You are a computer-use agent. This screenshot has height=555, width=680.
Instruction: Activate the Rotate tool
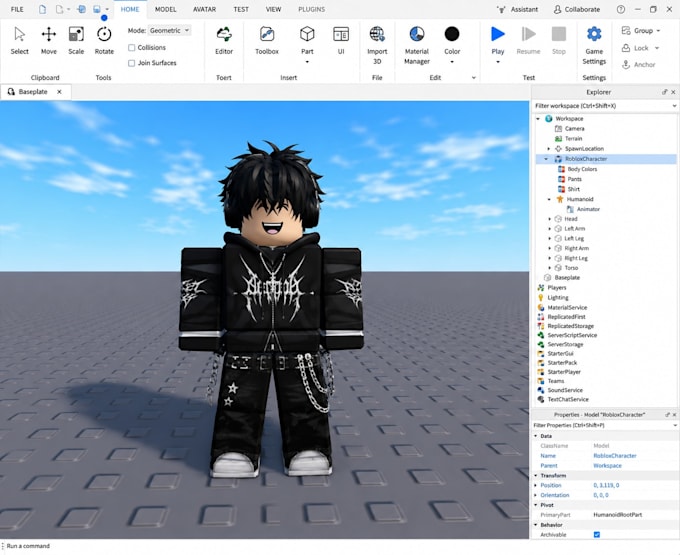click(104, 41)
